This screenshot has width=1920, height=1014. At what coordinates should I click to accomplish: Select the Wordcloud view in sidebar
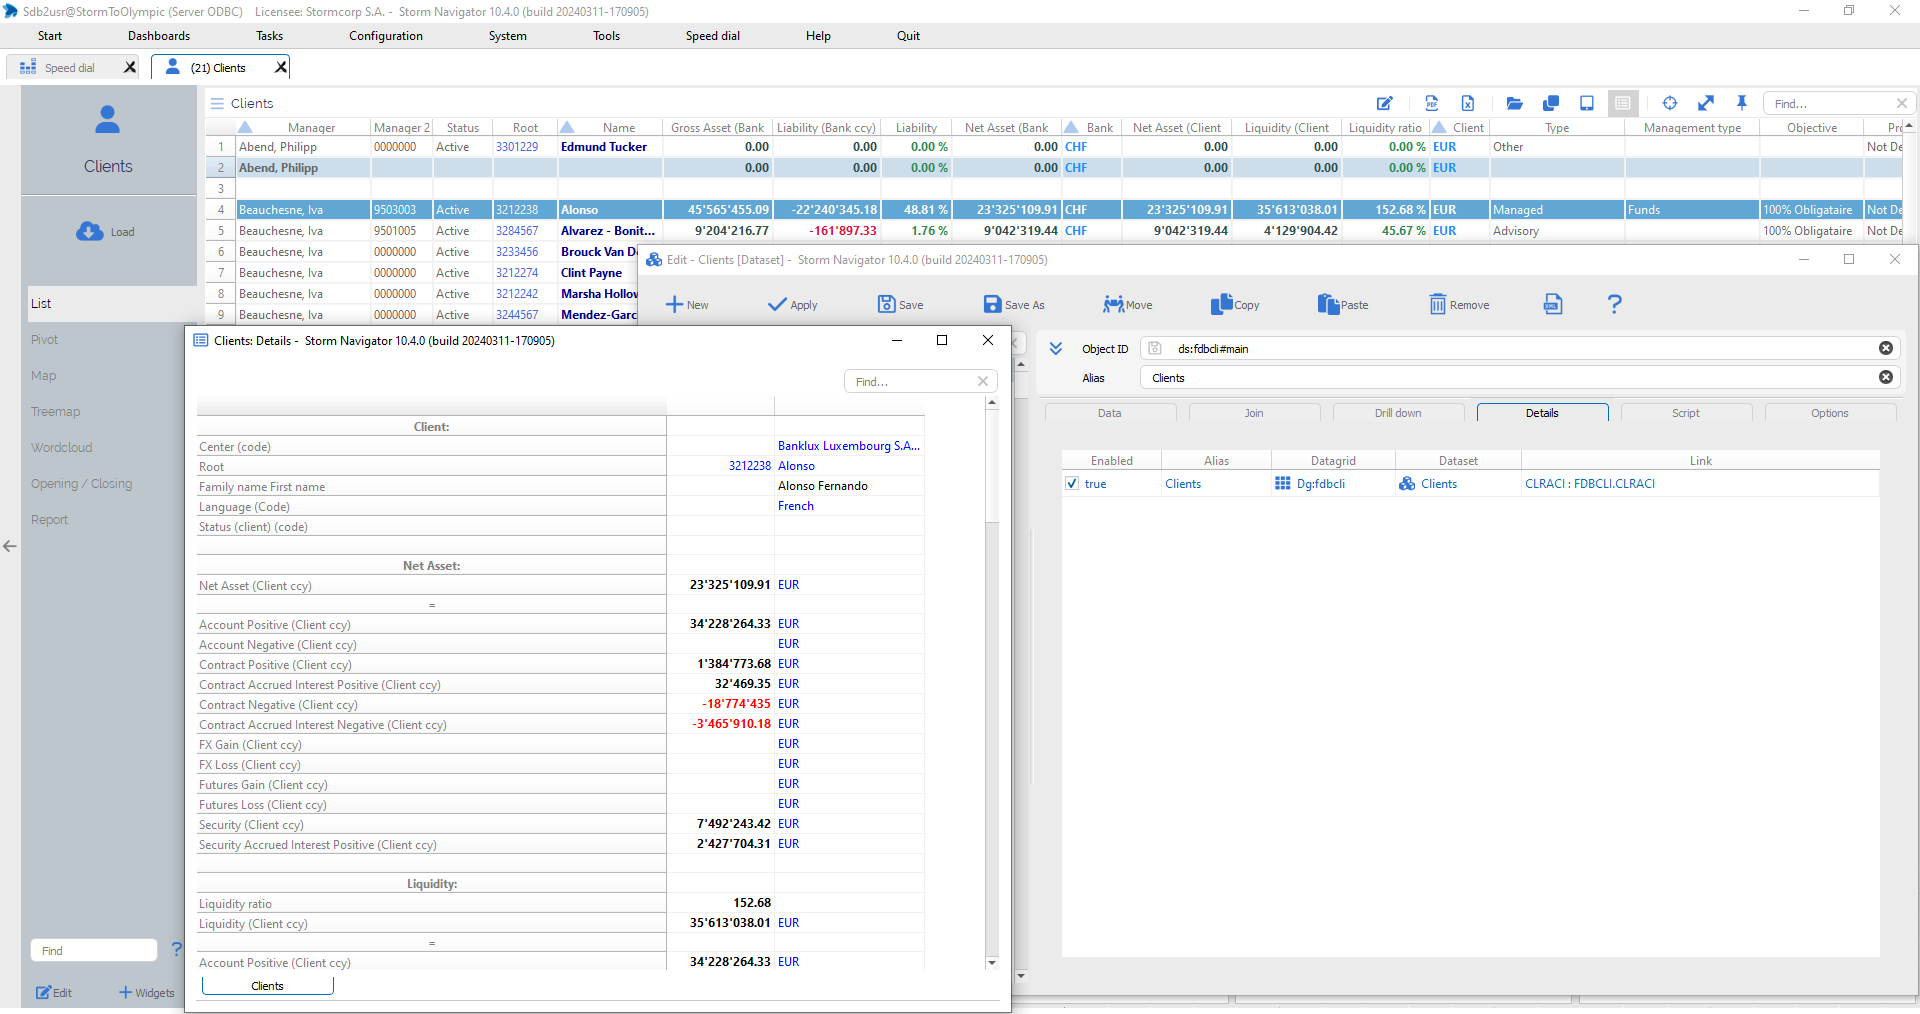(61, 448)
